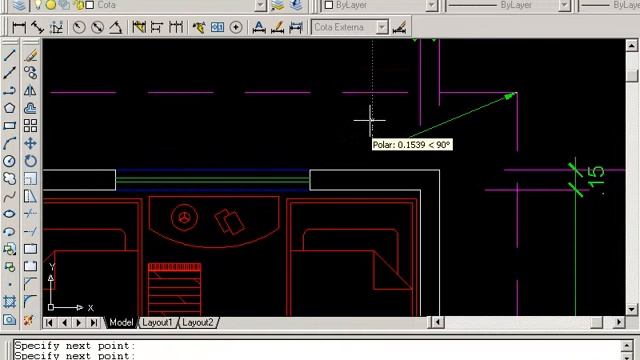Select the Rectangle draw tool

9,126
